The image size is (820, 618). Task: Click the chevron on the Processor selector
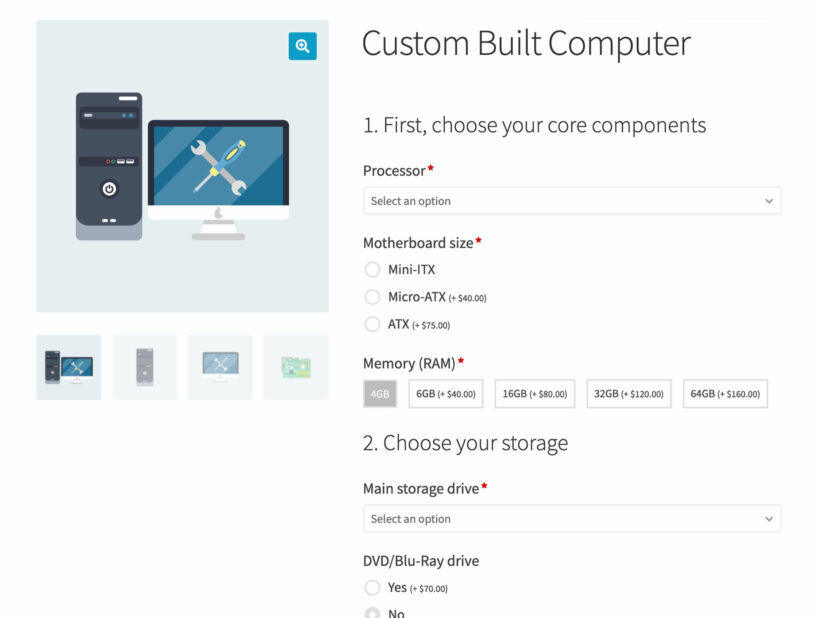tap(769, 201)
